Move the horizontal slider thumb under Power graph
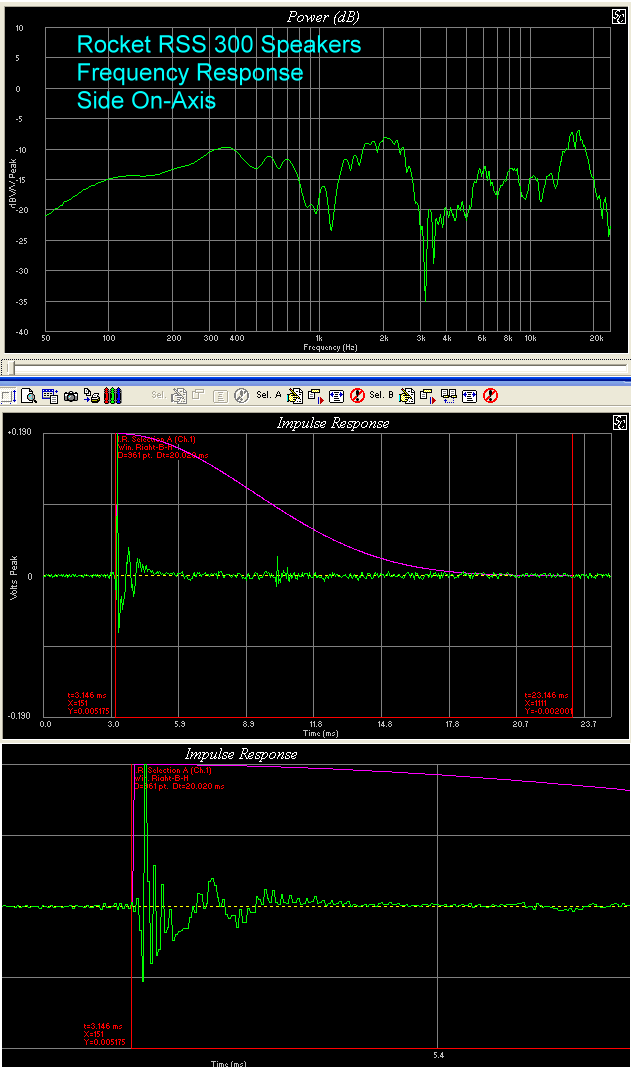631x1067 pixels. [10, 368]
